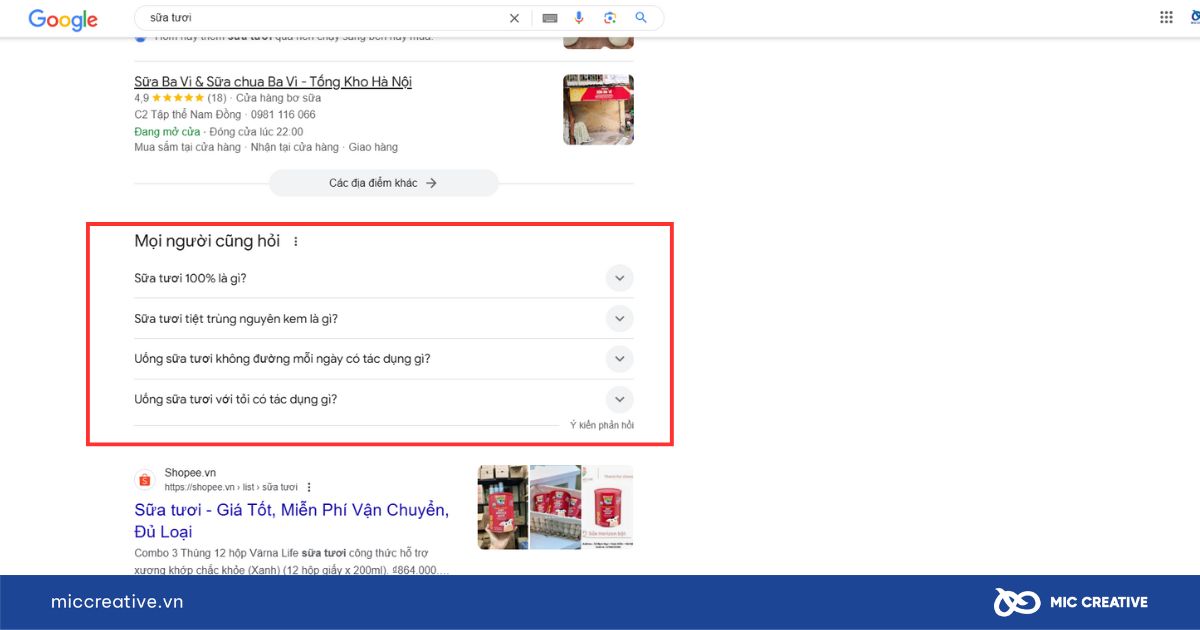The height and width of the screenshot is (630, 1200).
Task: Expand Uống sữa tươi với tỏi question
Action: click(384, 399)
